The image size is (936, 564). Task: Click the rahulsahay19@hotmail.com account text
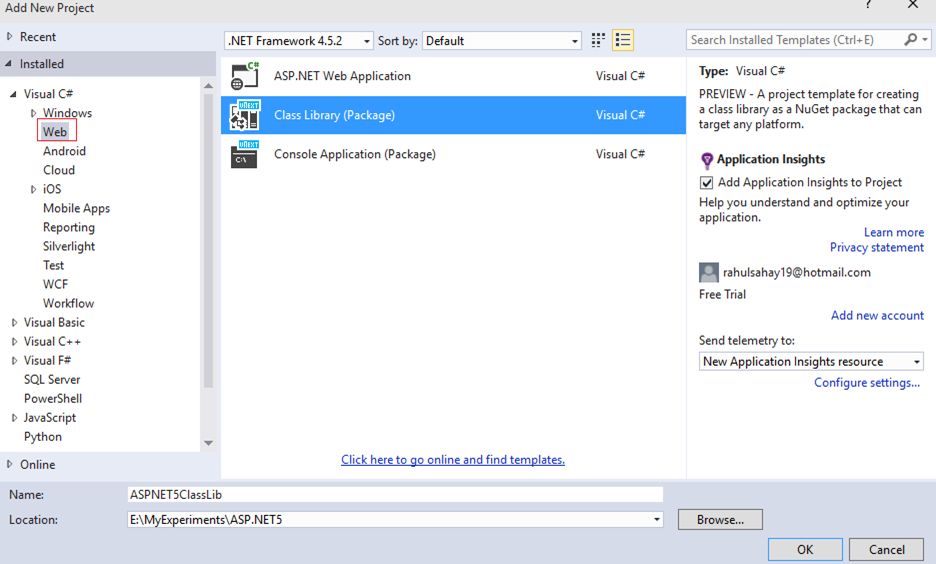point(796,273)
